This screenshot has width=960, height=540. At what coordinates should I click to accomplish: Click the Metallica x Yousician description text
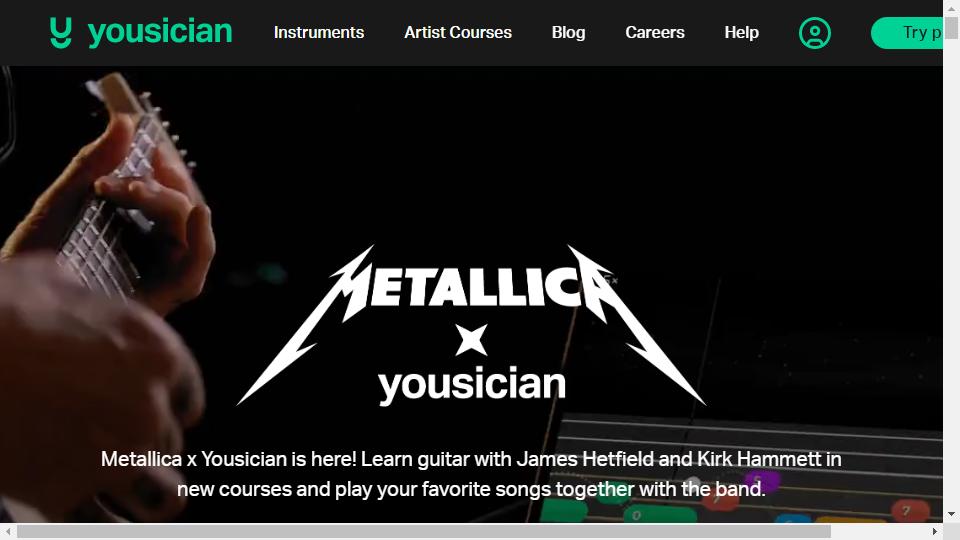(471, 474)
